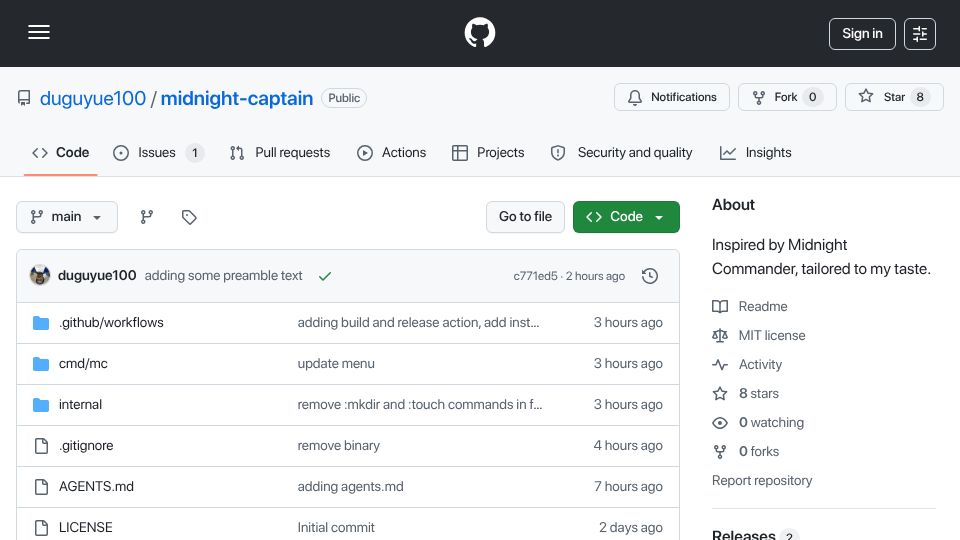The width and height of the screenshot is (960, 540).
Task: Open 'remove binary' commit message
Action: click(339, 446)
